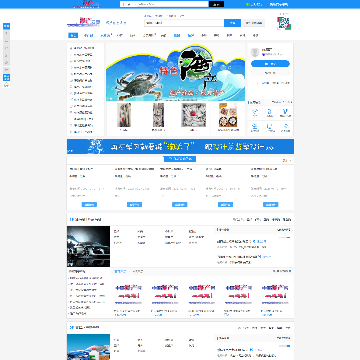
Task: Click the topmost blue icon in floating left sidebar
Action: click(6, 26)
